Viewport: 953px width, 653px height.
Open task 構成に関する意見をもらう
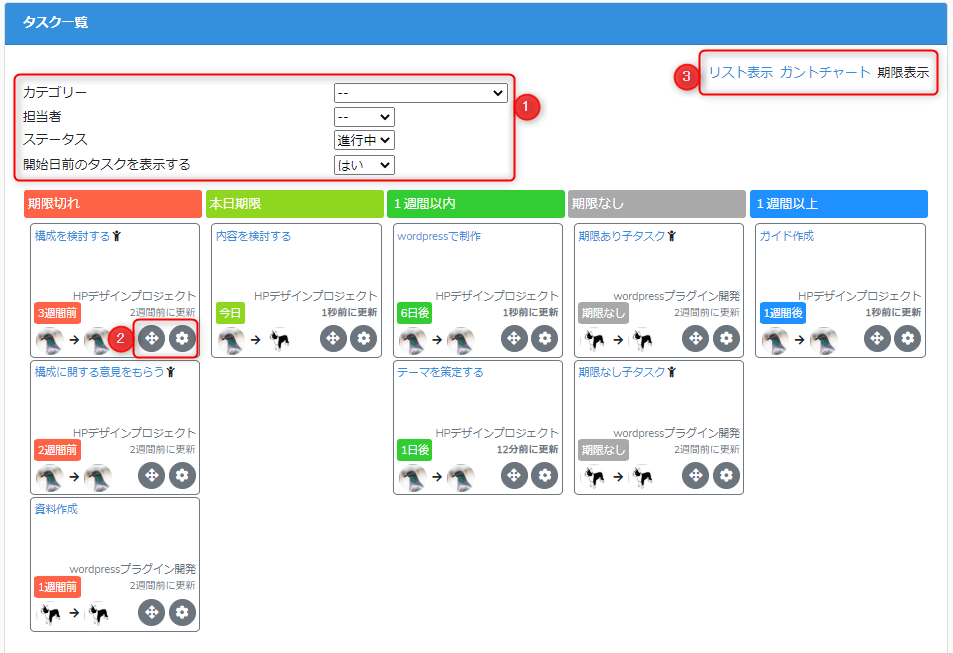100,372
